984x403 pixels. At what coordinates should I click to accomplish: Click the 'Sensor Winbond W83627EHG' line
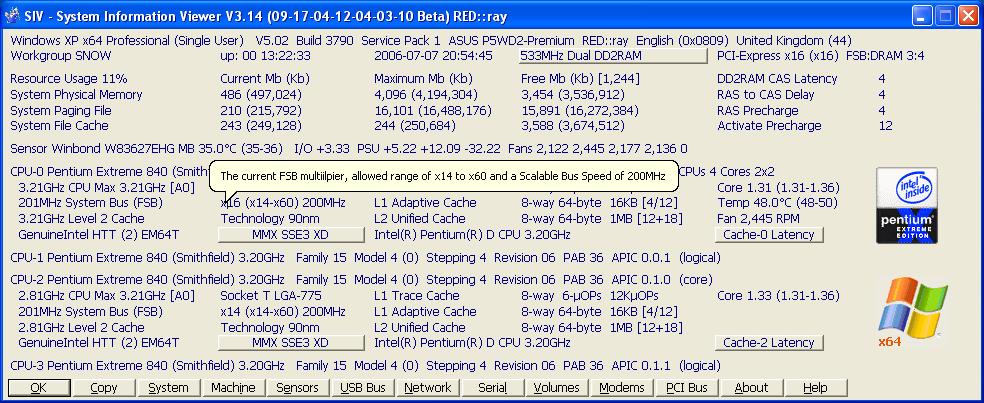(349, 149)
